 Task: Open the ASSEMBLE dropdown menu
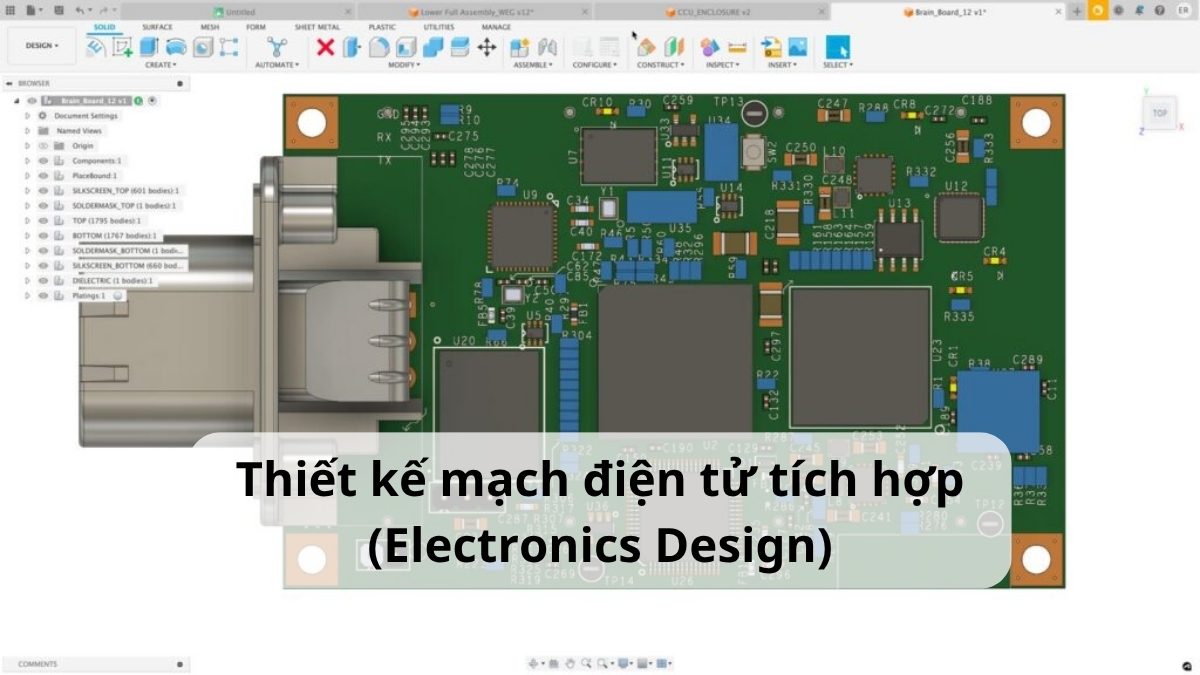533,65
